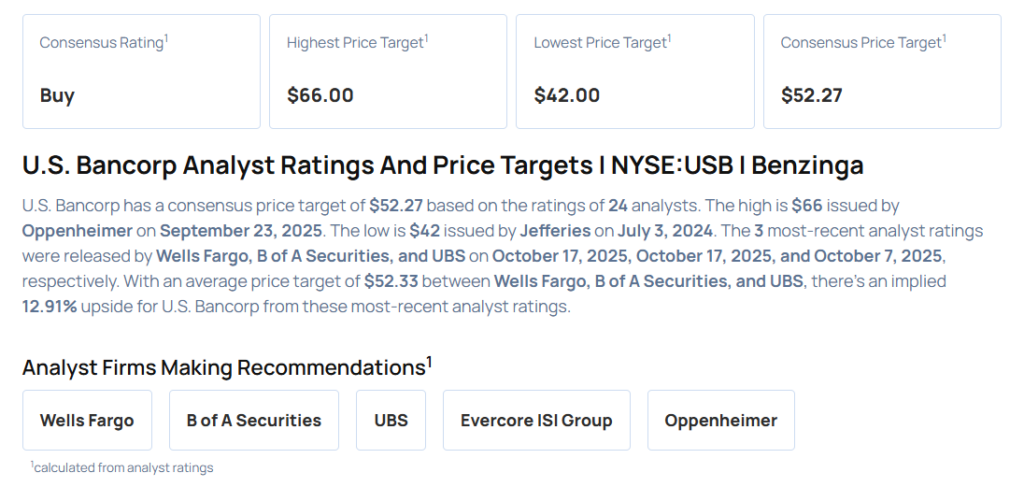Click the U.S. Bancorp Analyst Ratings heading
Viewport: 1024px width, 487px height.
(x=442, y=165)
